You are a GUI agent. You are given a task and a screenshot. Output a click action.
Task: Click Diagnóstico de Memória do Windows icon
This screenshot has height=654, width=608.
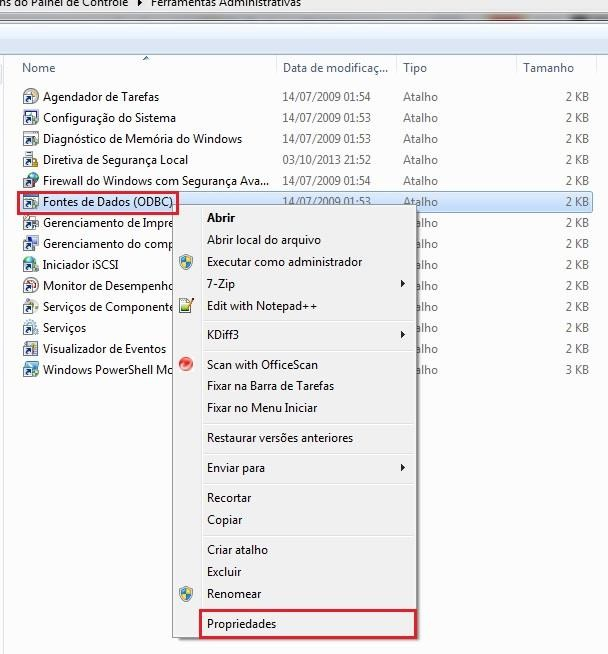(x=30, y=138)
